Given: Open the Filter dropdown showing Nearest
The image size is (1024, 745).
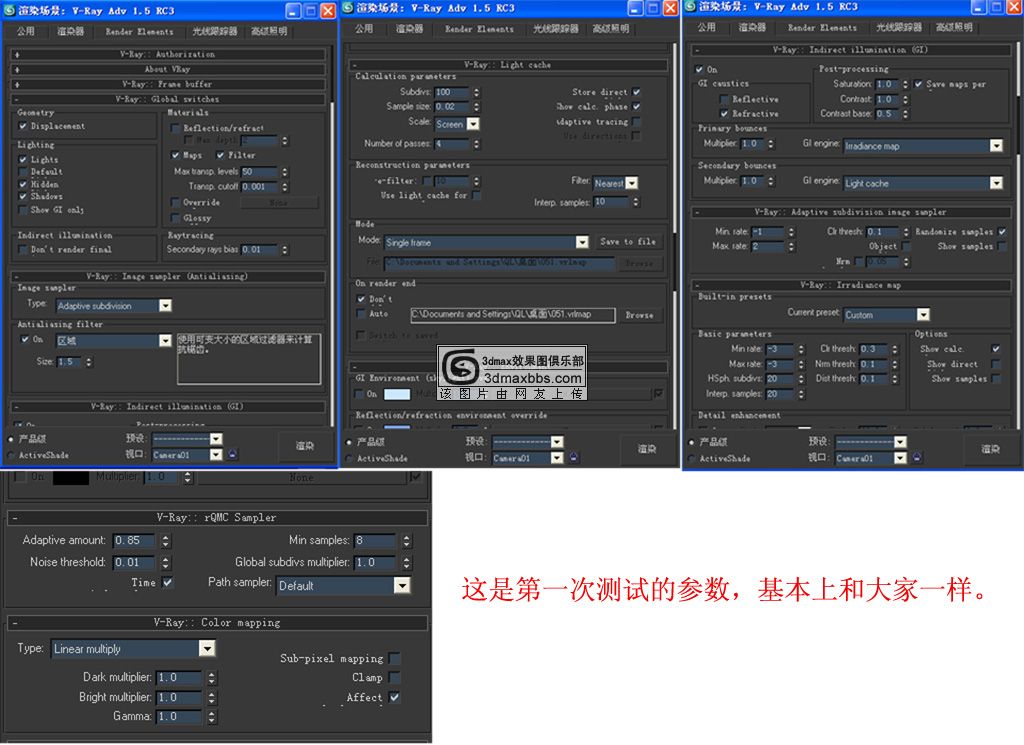Looking at the screenshot, I should click(x=615, y=183).
